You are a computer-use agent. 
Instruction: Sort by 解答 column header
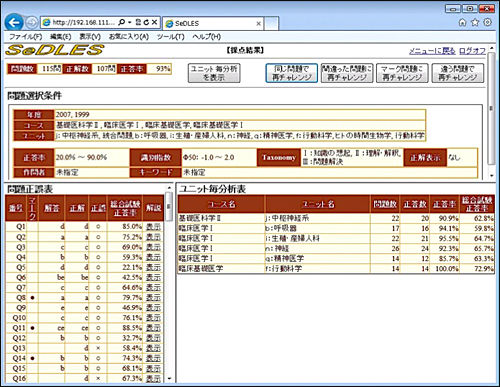(51, 208)
